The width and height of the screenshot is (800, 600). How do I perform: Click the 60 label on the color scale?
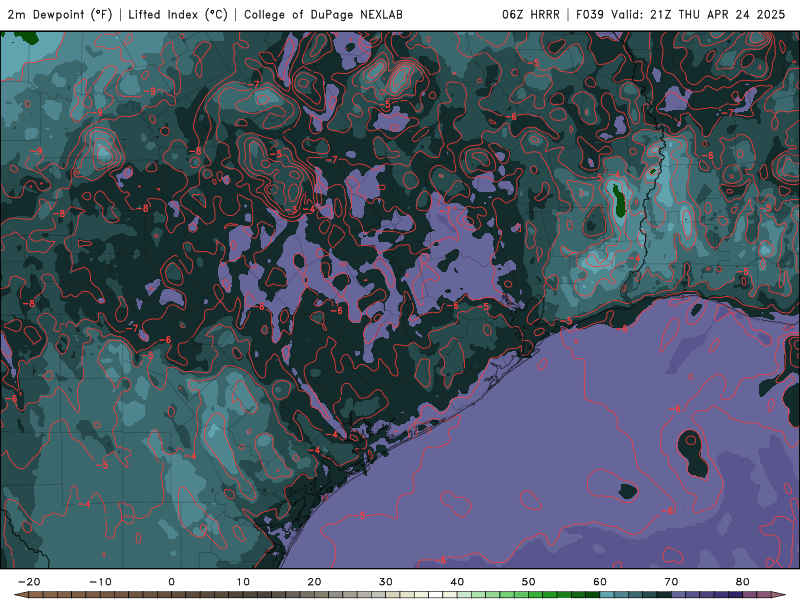coord(600,582)
